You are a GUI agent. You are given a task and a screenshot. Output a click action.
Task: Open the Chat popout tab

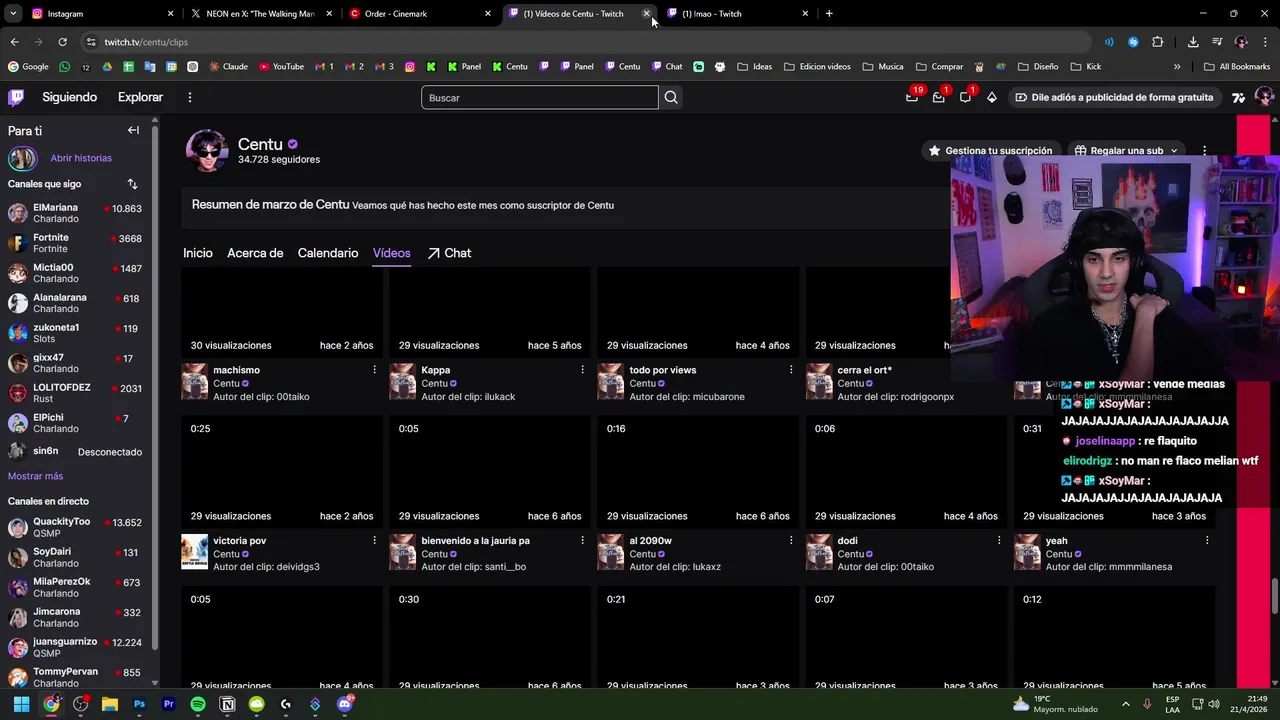[449, 253]
